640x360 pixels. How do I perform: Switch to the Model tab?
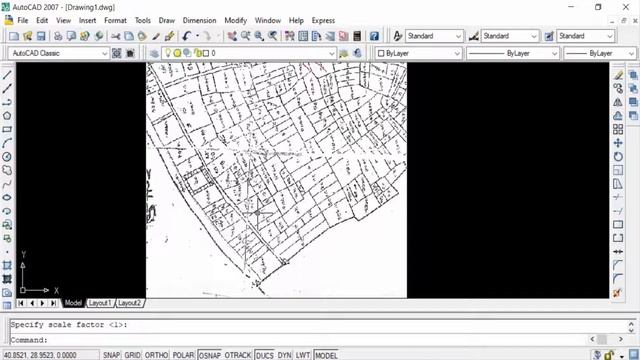(73, 303)
